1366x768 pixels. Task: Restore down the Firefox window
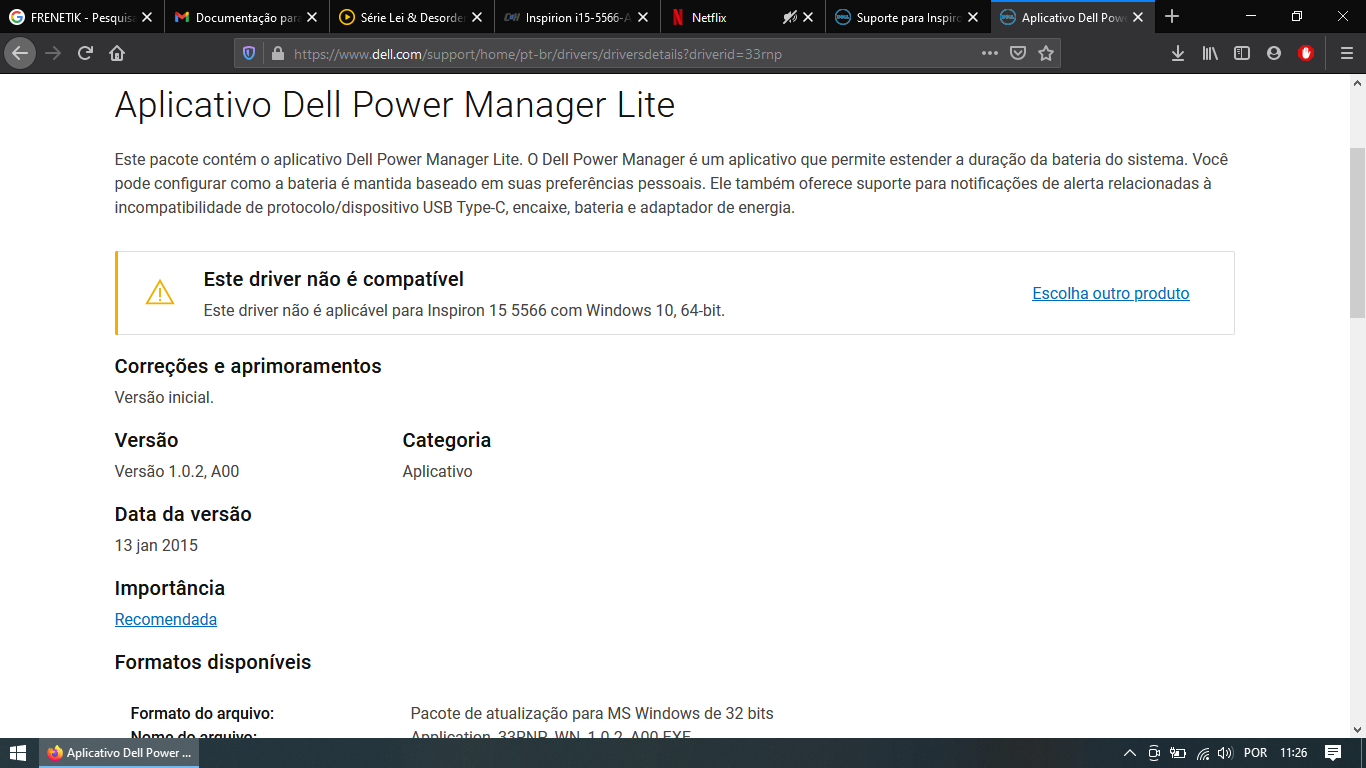click(x=1297, y=16)
